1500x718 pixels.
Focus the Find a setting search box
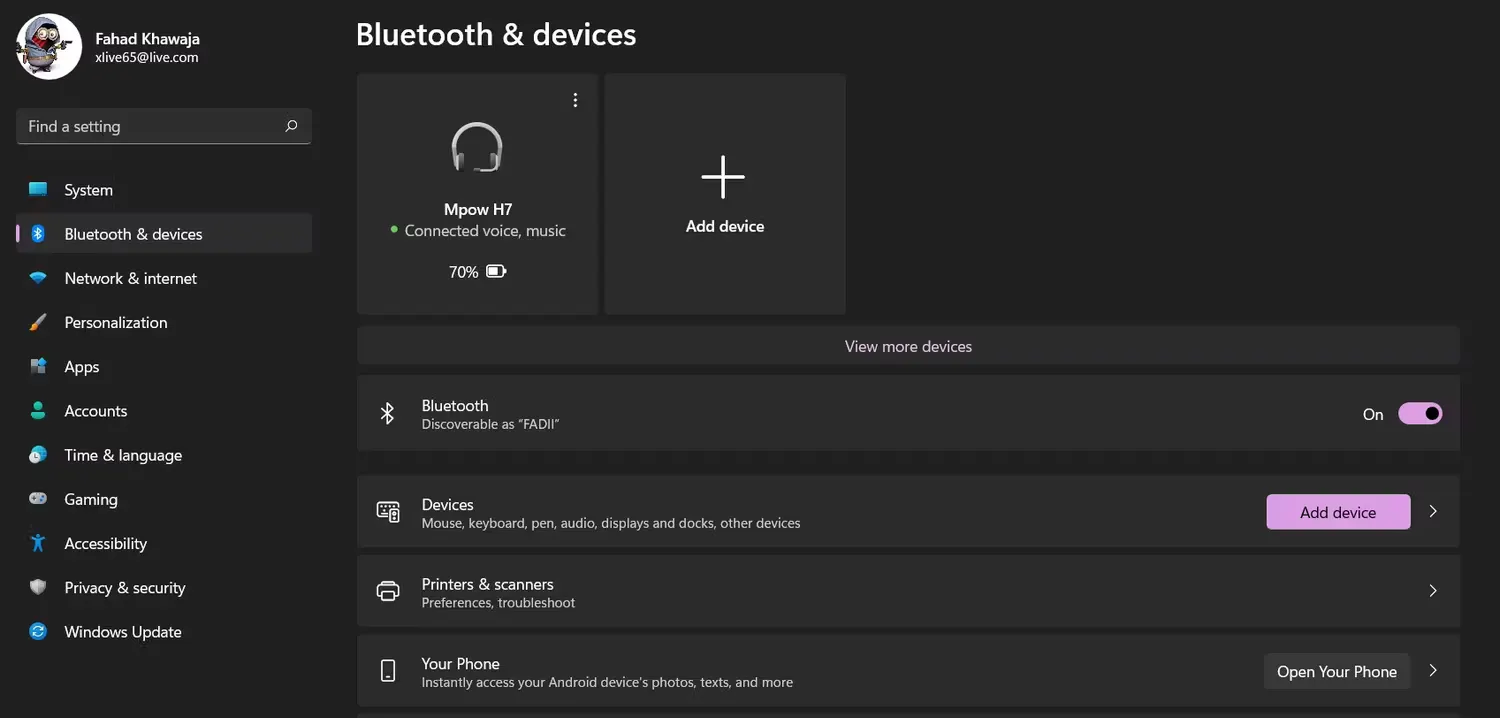pos(150,126)
